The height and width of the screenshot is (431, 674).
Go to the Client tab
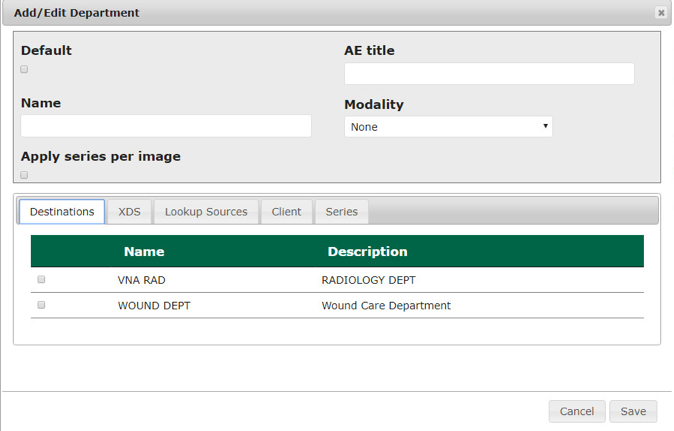pos(286,212)
